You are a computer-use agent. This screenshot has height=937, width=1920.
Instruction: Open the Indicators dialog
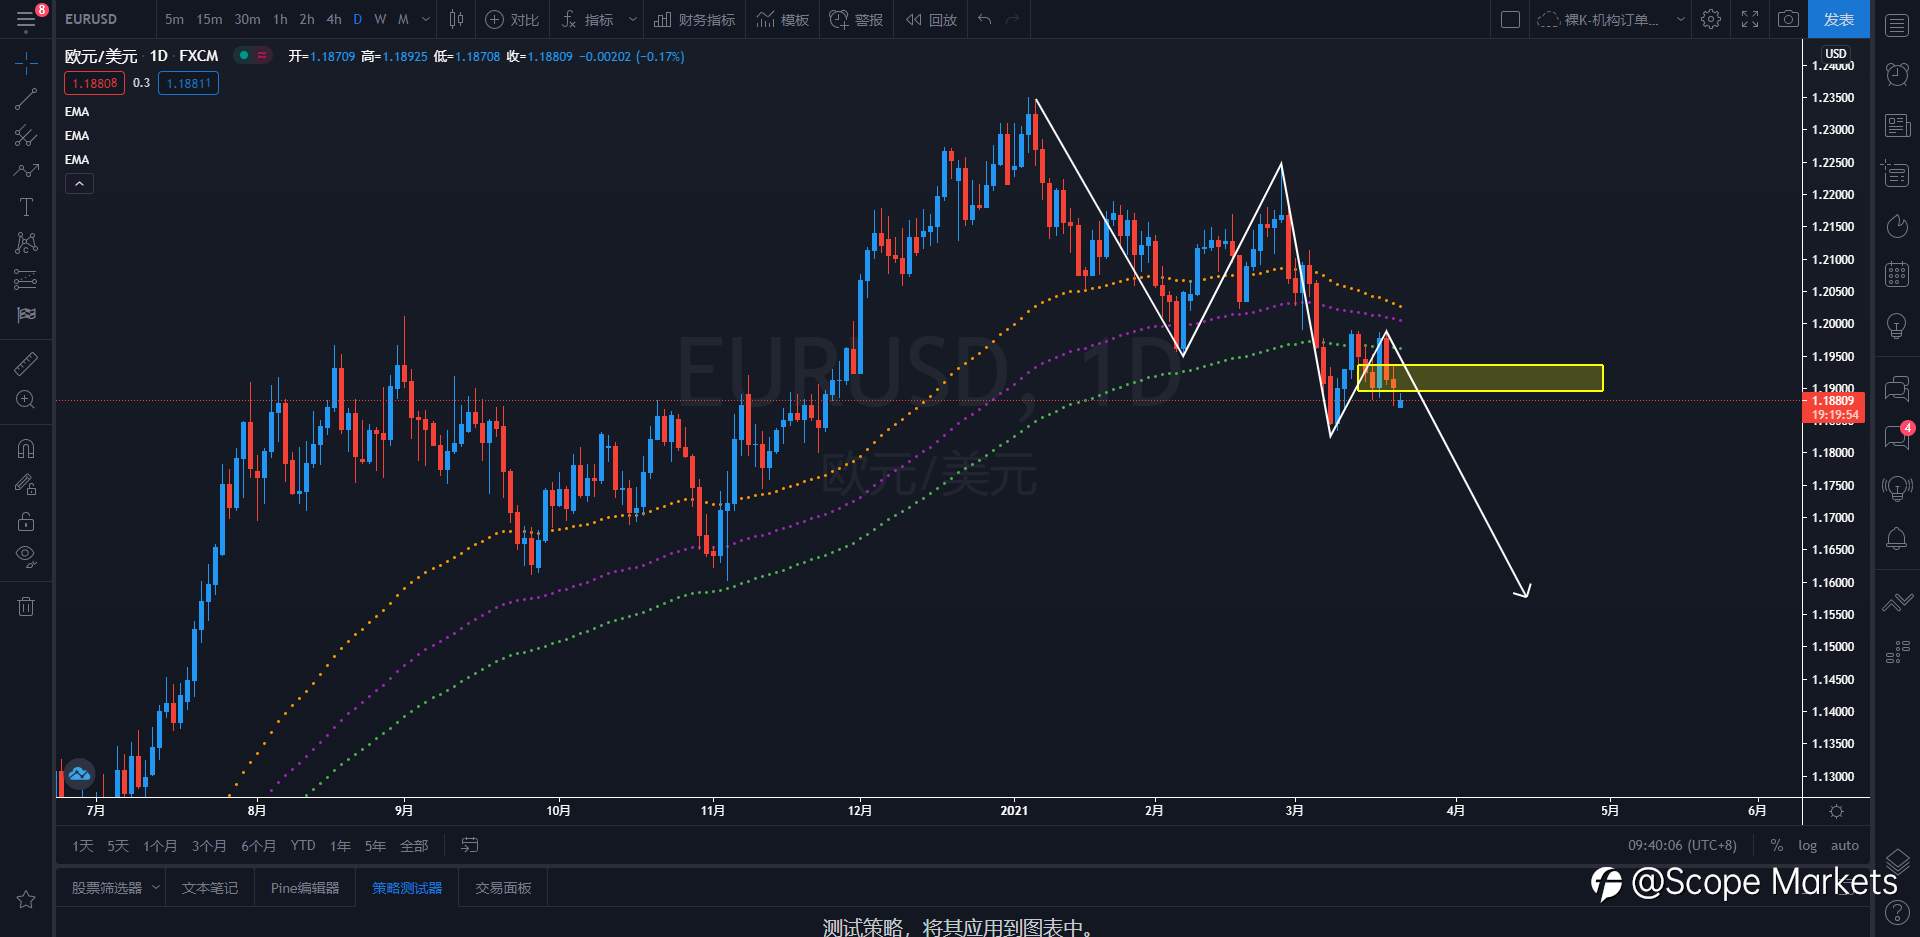coord(587,19)
